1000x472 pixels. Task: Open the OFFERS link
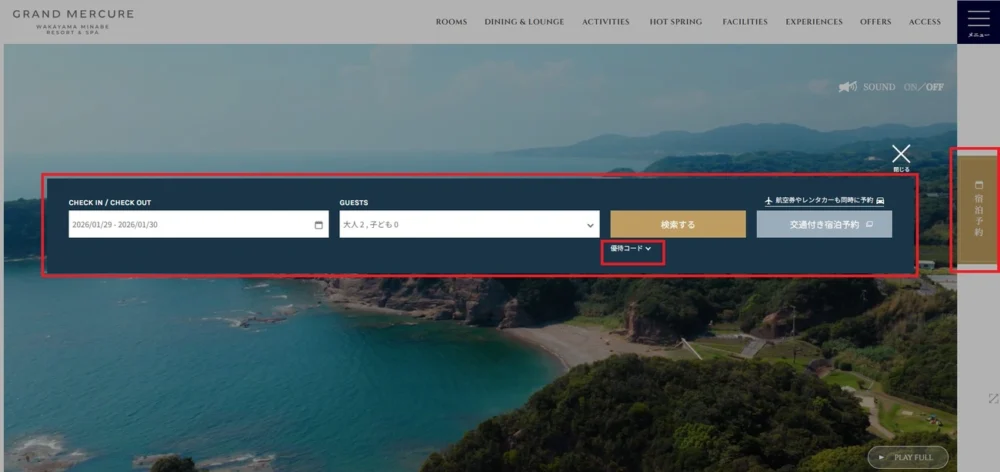pyautogui.click(x=875, y=22)
